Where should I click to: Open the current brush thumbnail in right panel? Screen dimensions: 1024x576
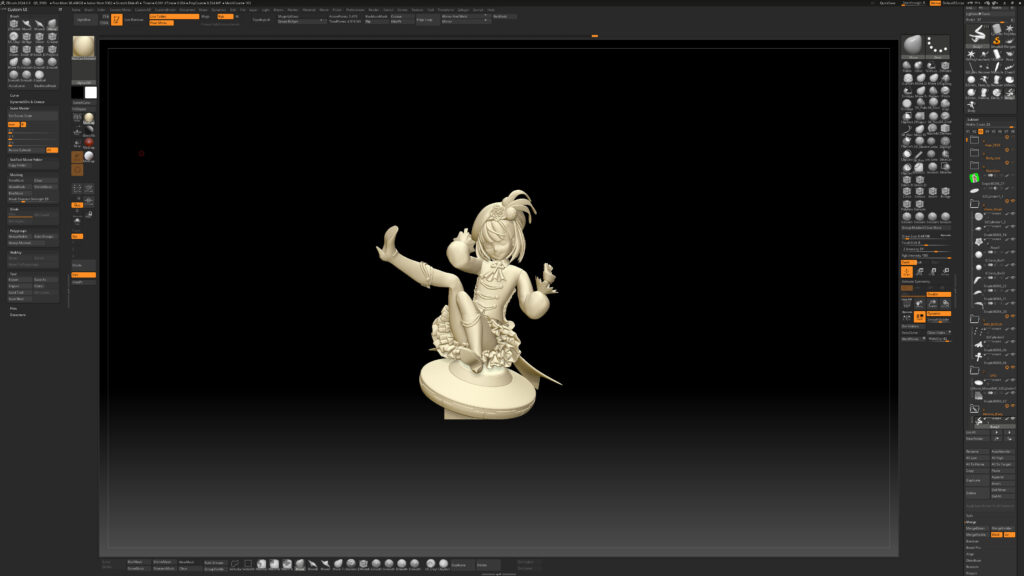pos(912,46)
